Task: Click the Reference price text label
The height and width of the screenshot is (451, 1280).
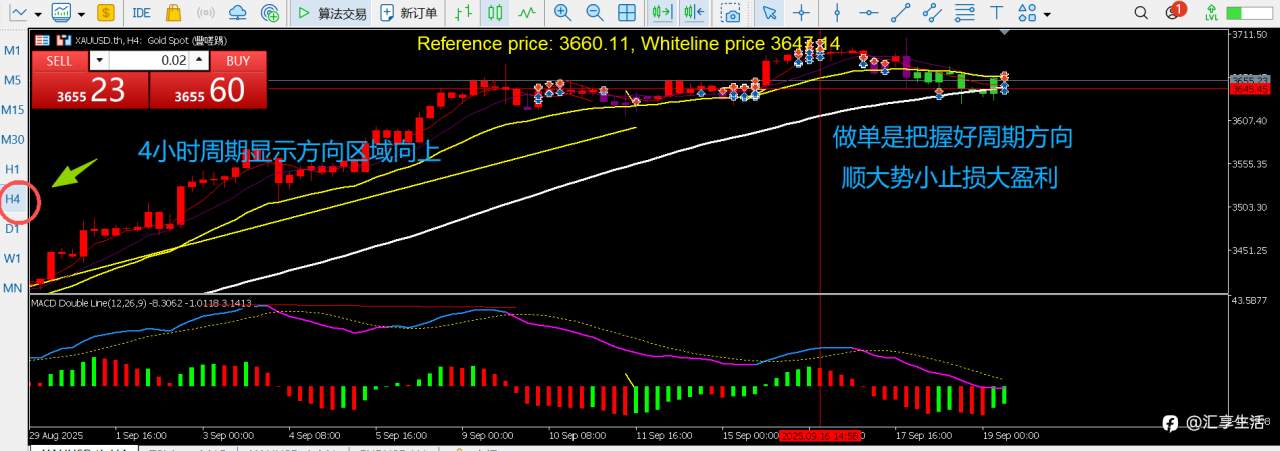Action: pyautogui.click(x=628, y=44)
